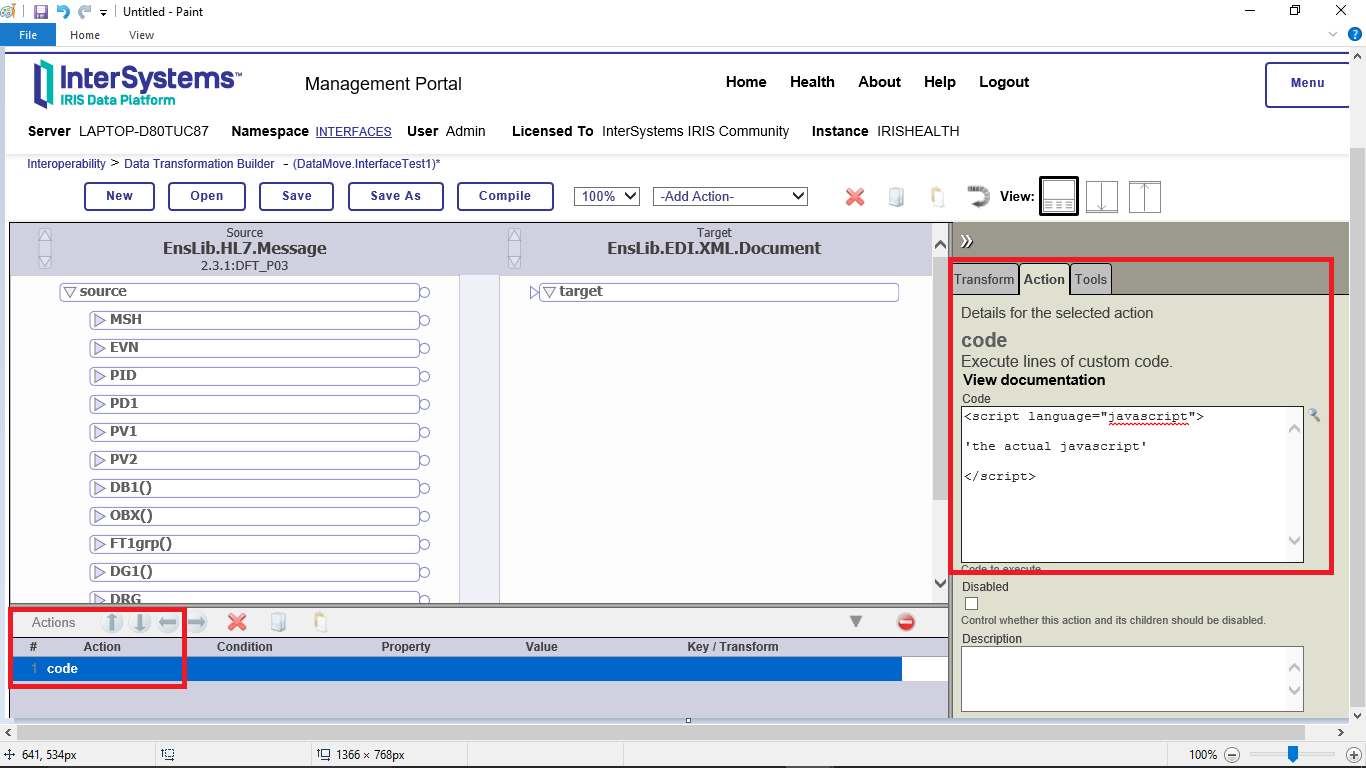Expand the PID segment
Image resolution: width=1366 pixels, height=768 pixels.
(99, 376)
